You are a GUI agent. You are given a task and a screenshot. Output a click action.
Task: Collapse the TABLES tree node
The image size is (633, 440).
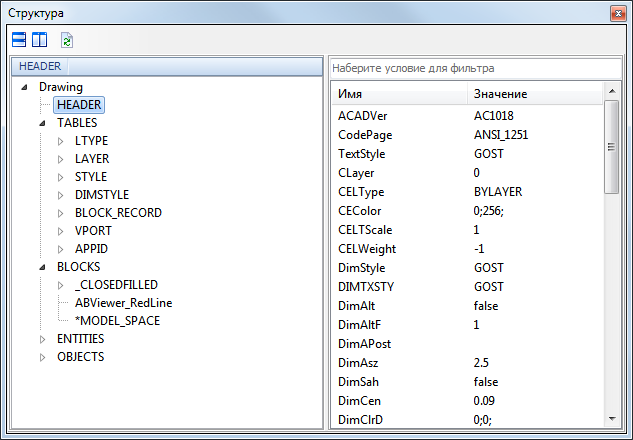pyautogui.click(x=42, y=123)
